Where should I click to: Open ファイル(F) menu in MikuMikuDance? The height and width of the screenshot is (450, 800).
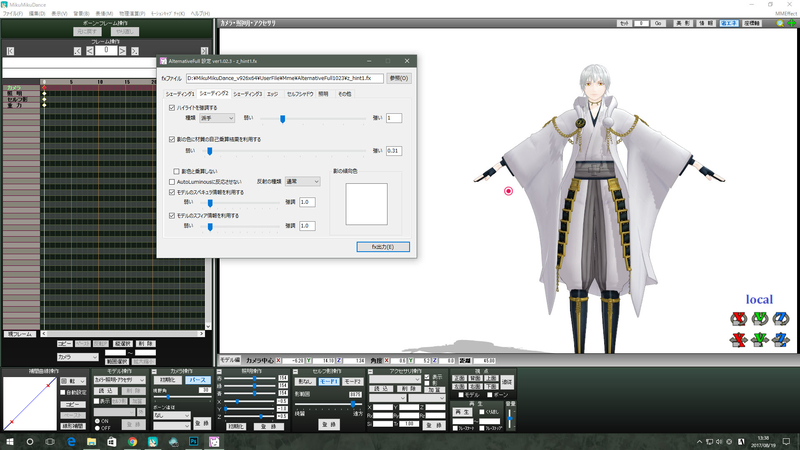[x=13, y=14]
